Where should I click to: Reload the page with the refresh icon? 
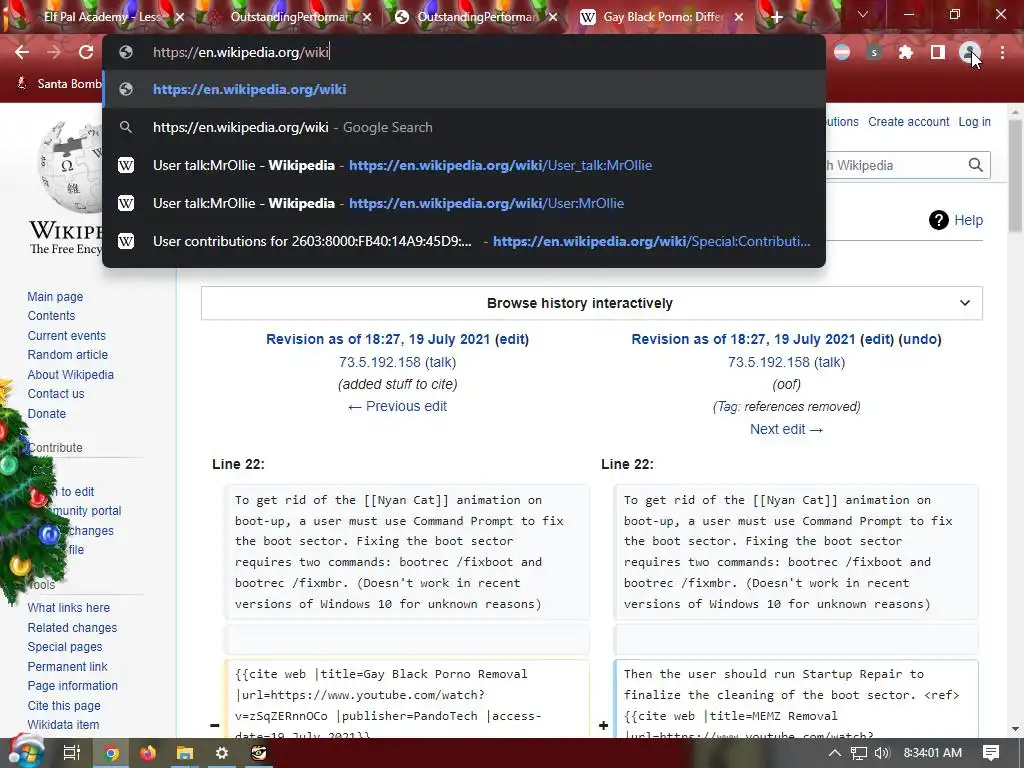coord(86,52)
